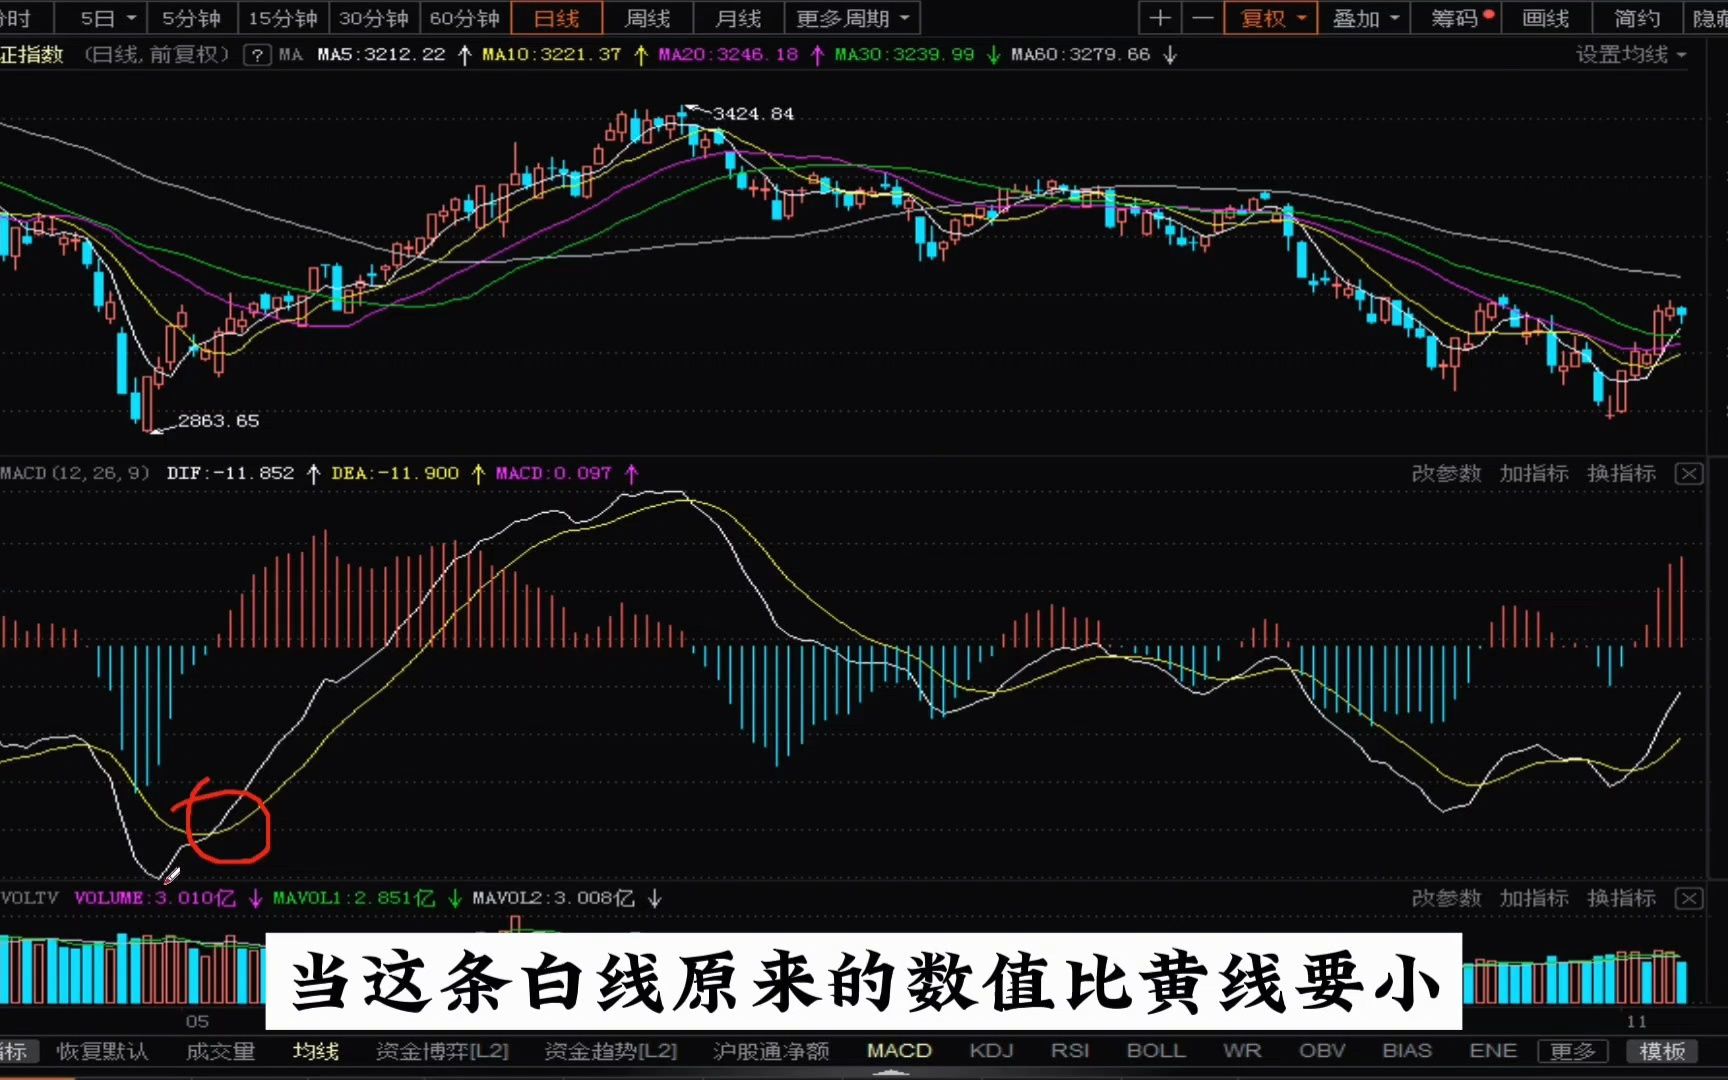Image resolution: width=1728 pixels, height=1080 pixels.
Task: Select the KDJ indicator tab
Action: pos(992,1051)
